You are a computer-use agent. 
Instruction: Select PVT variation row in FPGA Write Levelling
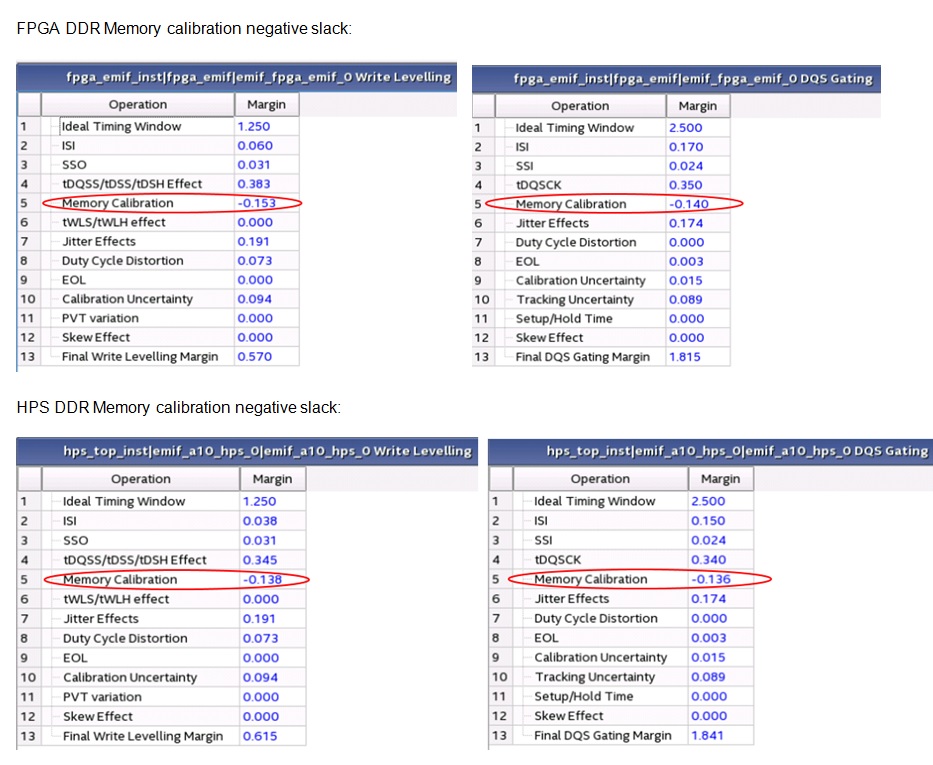point(158,318)
